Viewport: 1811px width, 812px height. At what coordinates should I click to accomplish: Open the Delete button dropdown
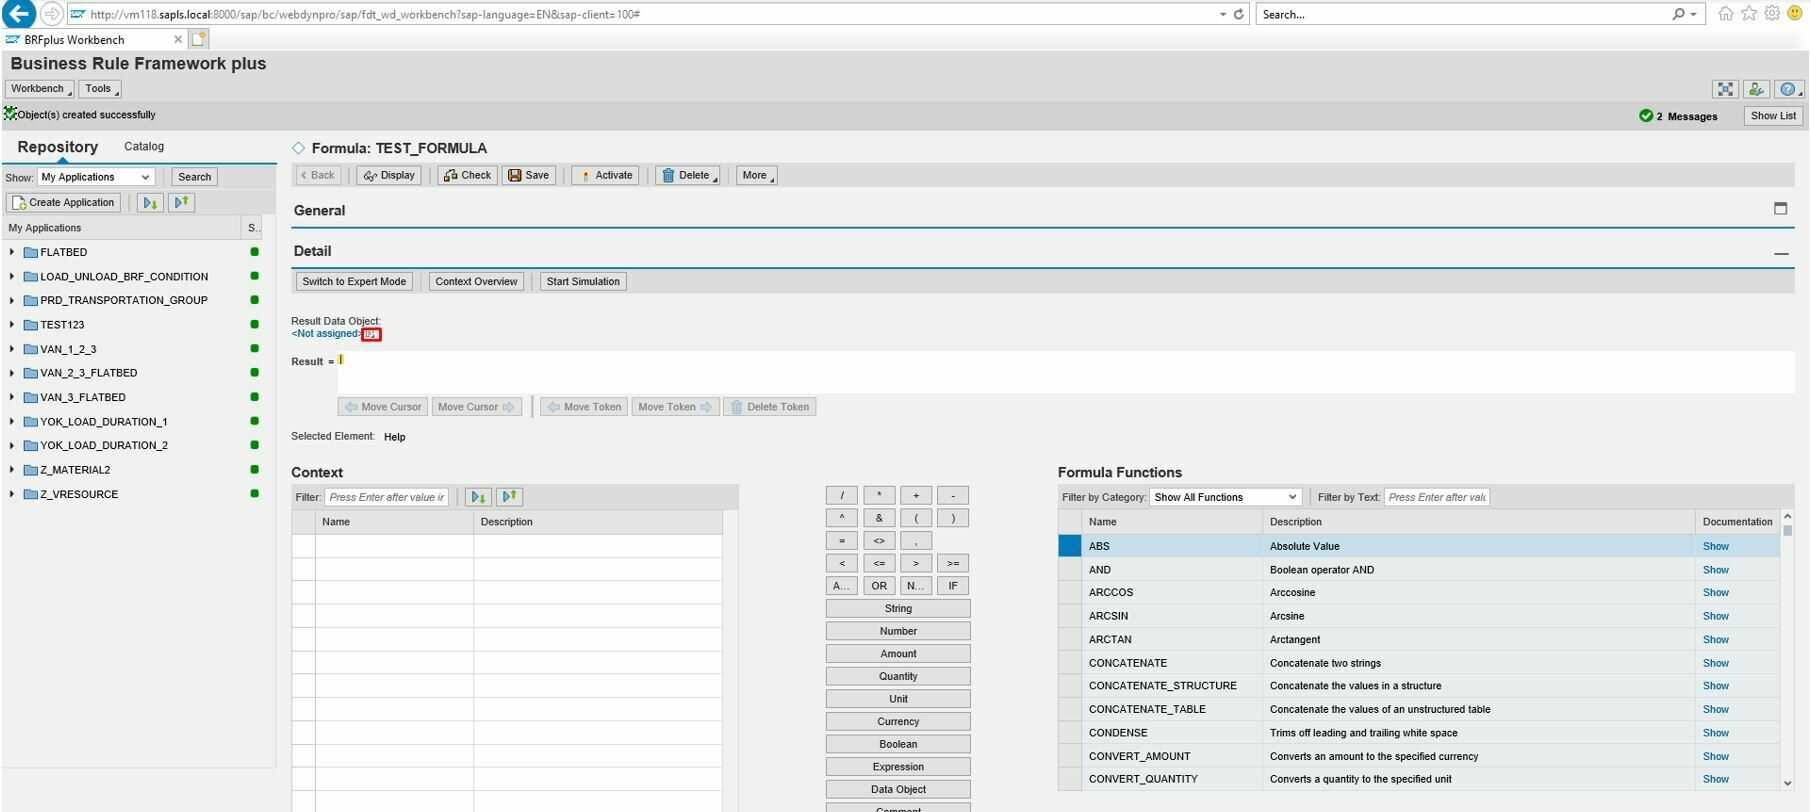coord(688,175)
